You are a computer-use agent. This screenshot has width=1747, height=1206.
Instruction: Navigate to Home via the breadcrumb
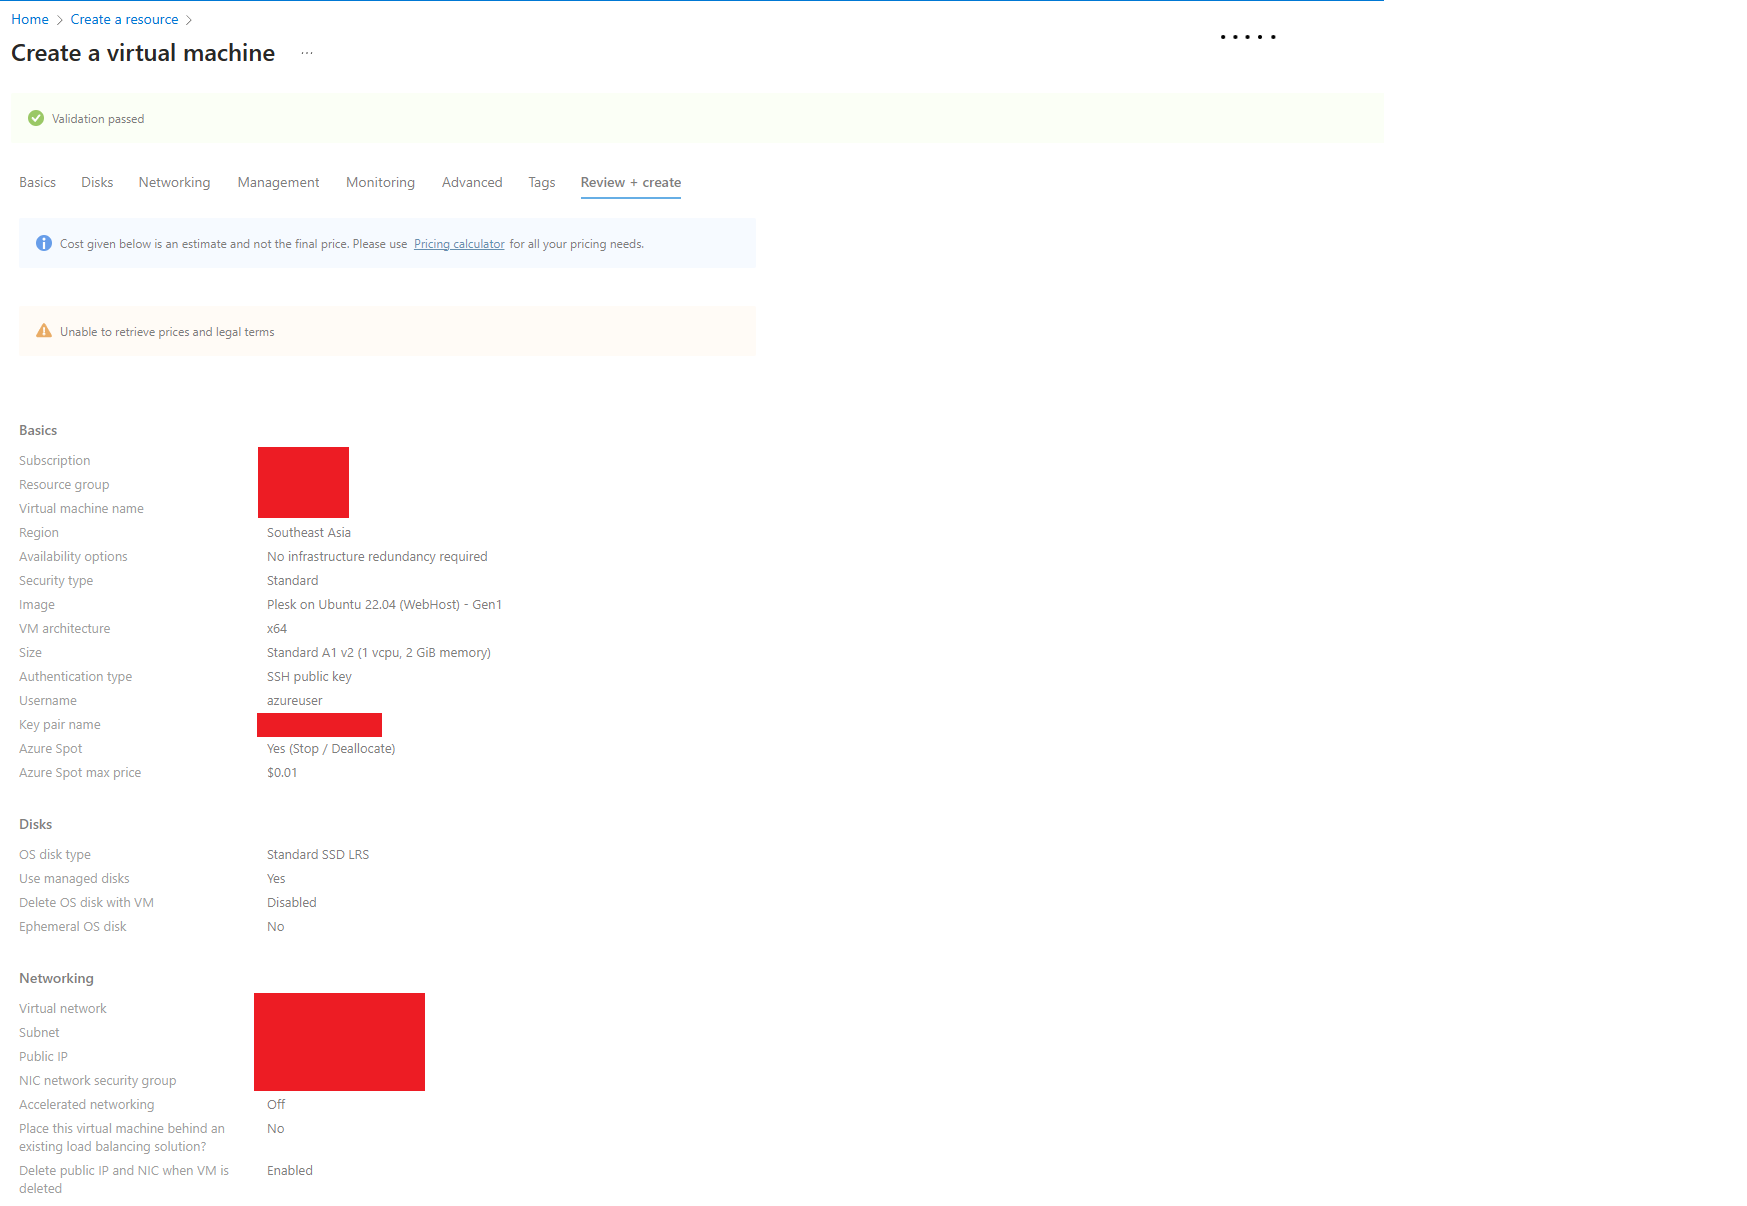(29, 19)
